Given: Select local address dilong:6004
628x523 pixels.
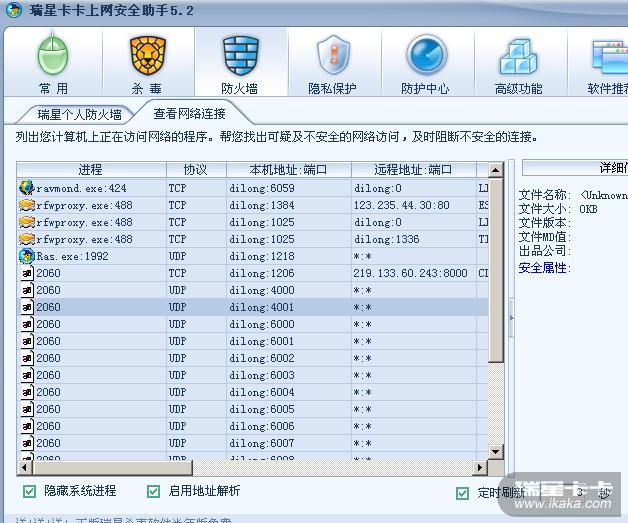Looking at the screenshot, I should point(262,392).
